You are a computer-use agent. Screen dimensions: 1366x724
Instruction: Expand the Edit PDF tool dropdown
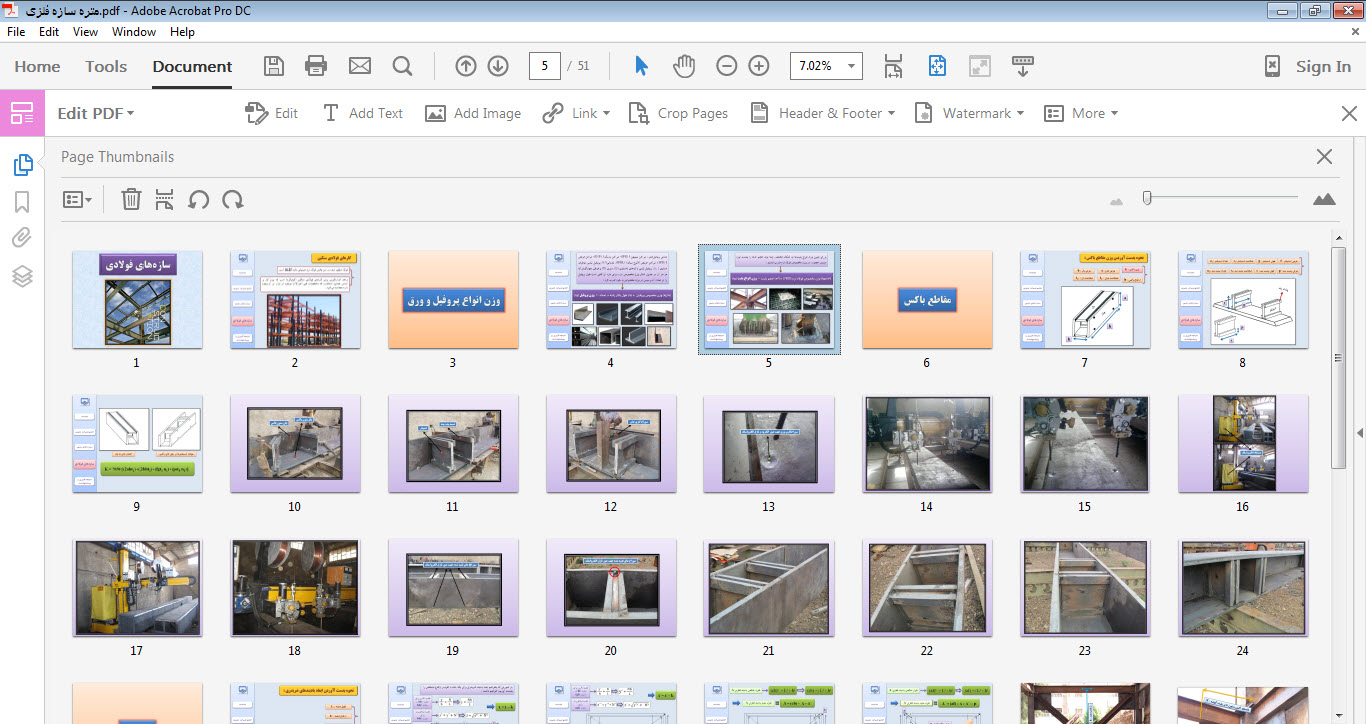coord(130,114)
